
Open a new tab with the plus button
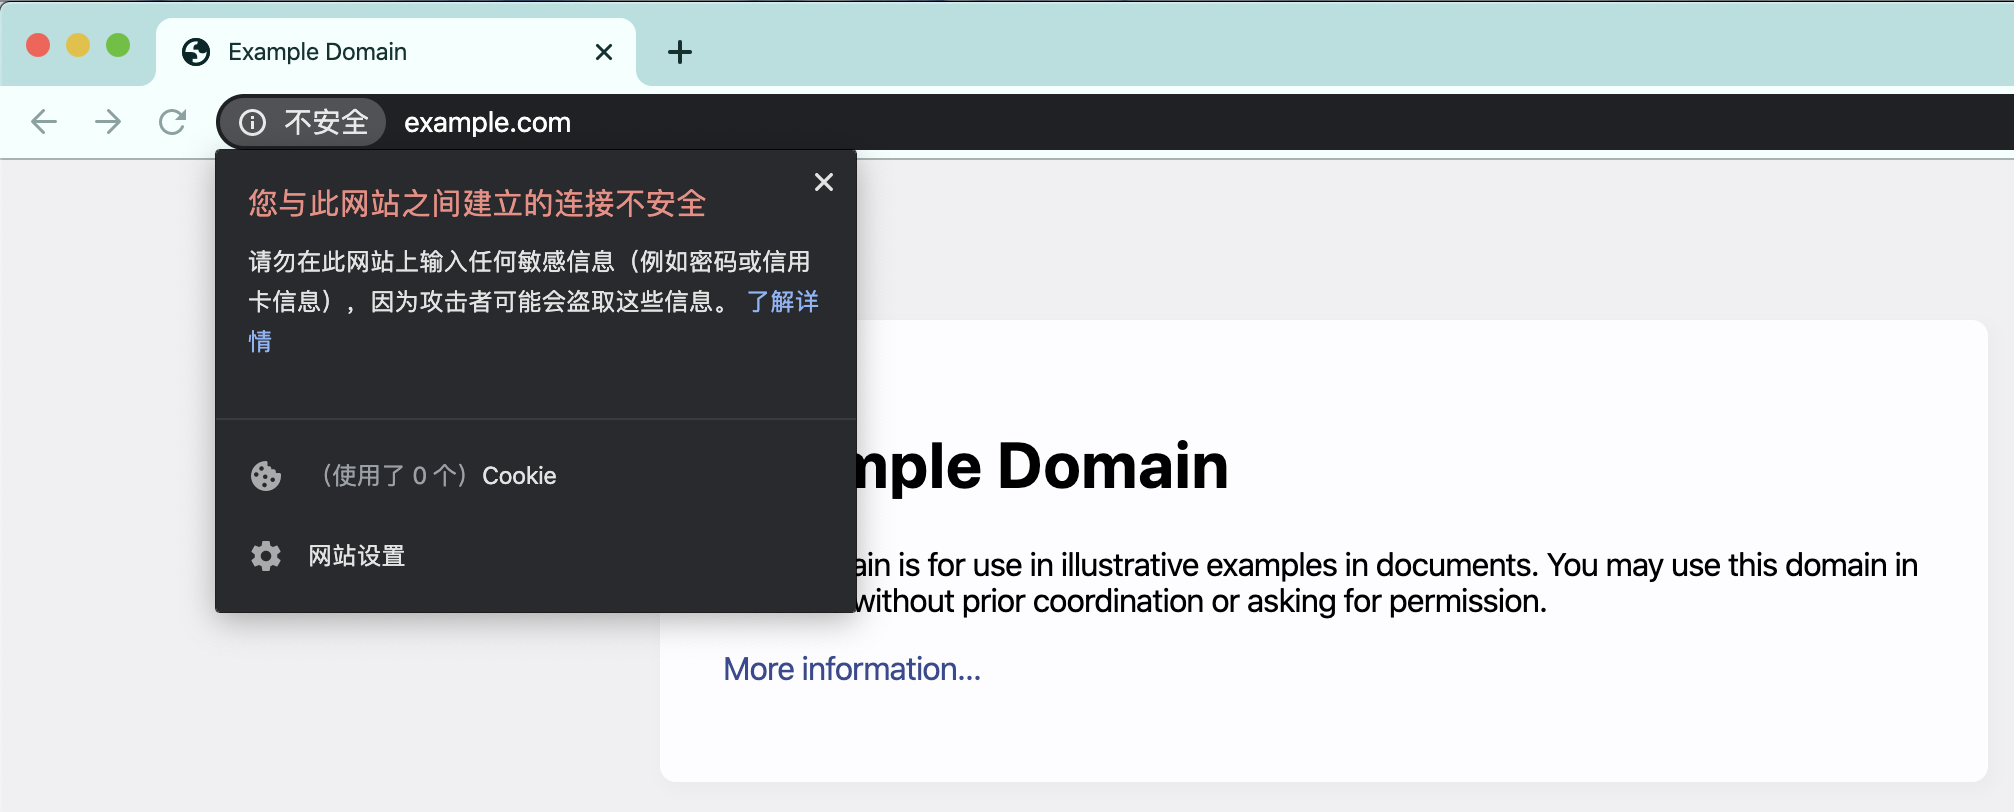point(680,52)
